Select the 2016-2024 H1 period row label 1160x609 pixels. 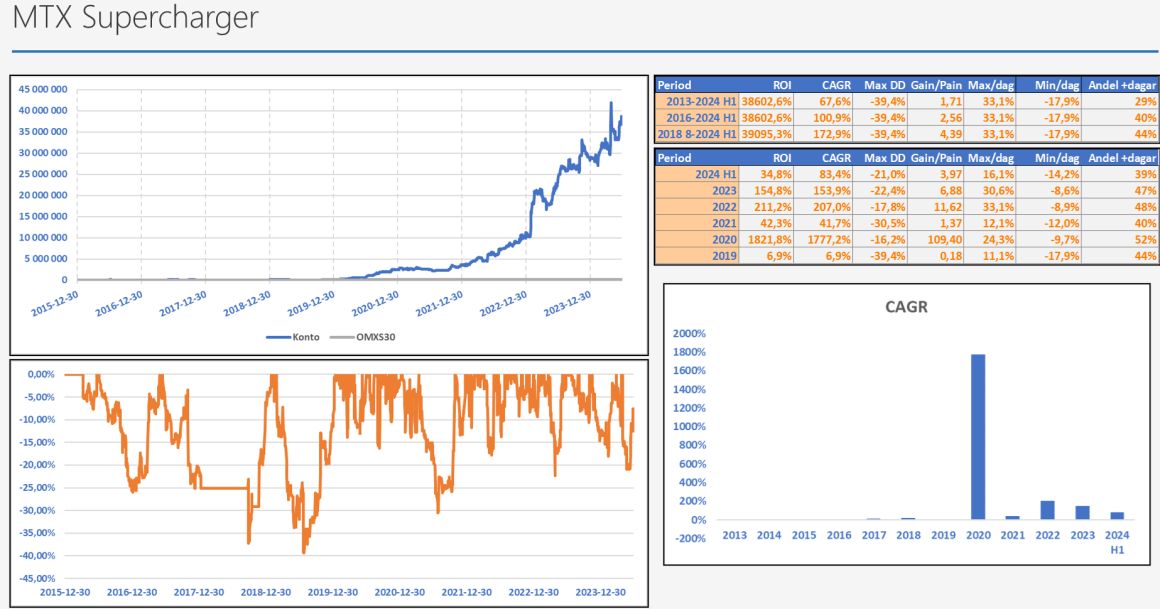pyautogui.click(x=701, y=118)
